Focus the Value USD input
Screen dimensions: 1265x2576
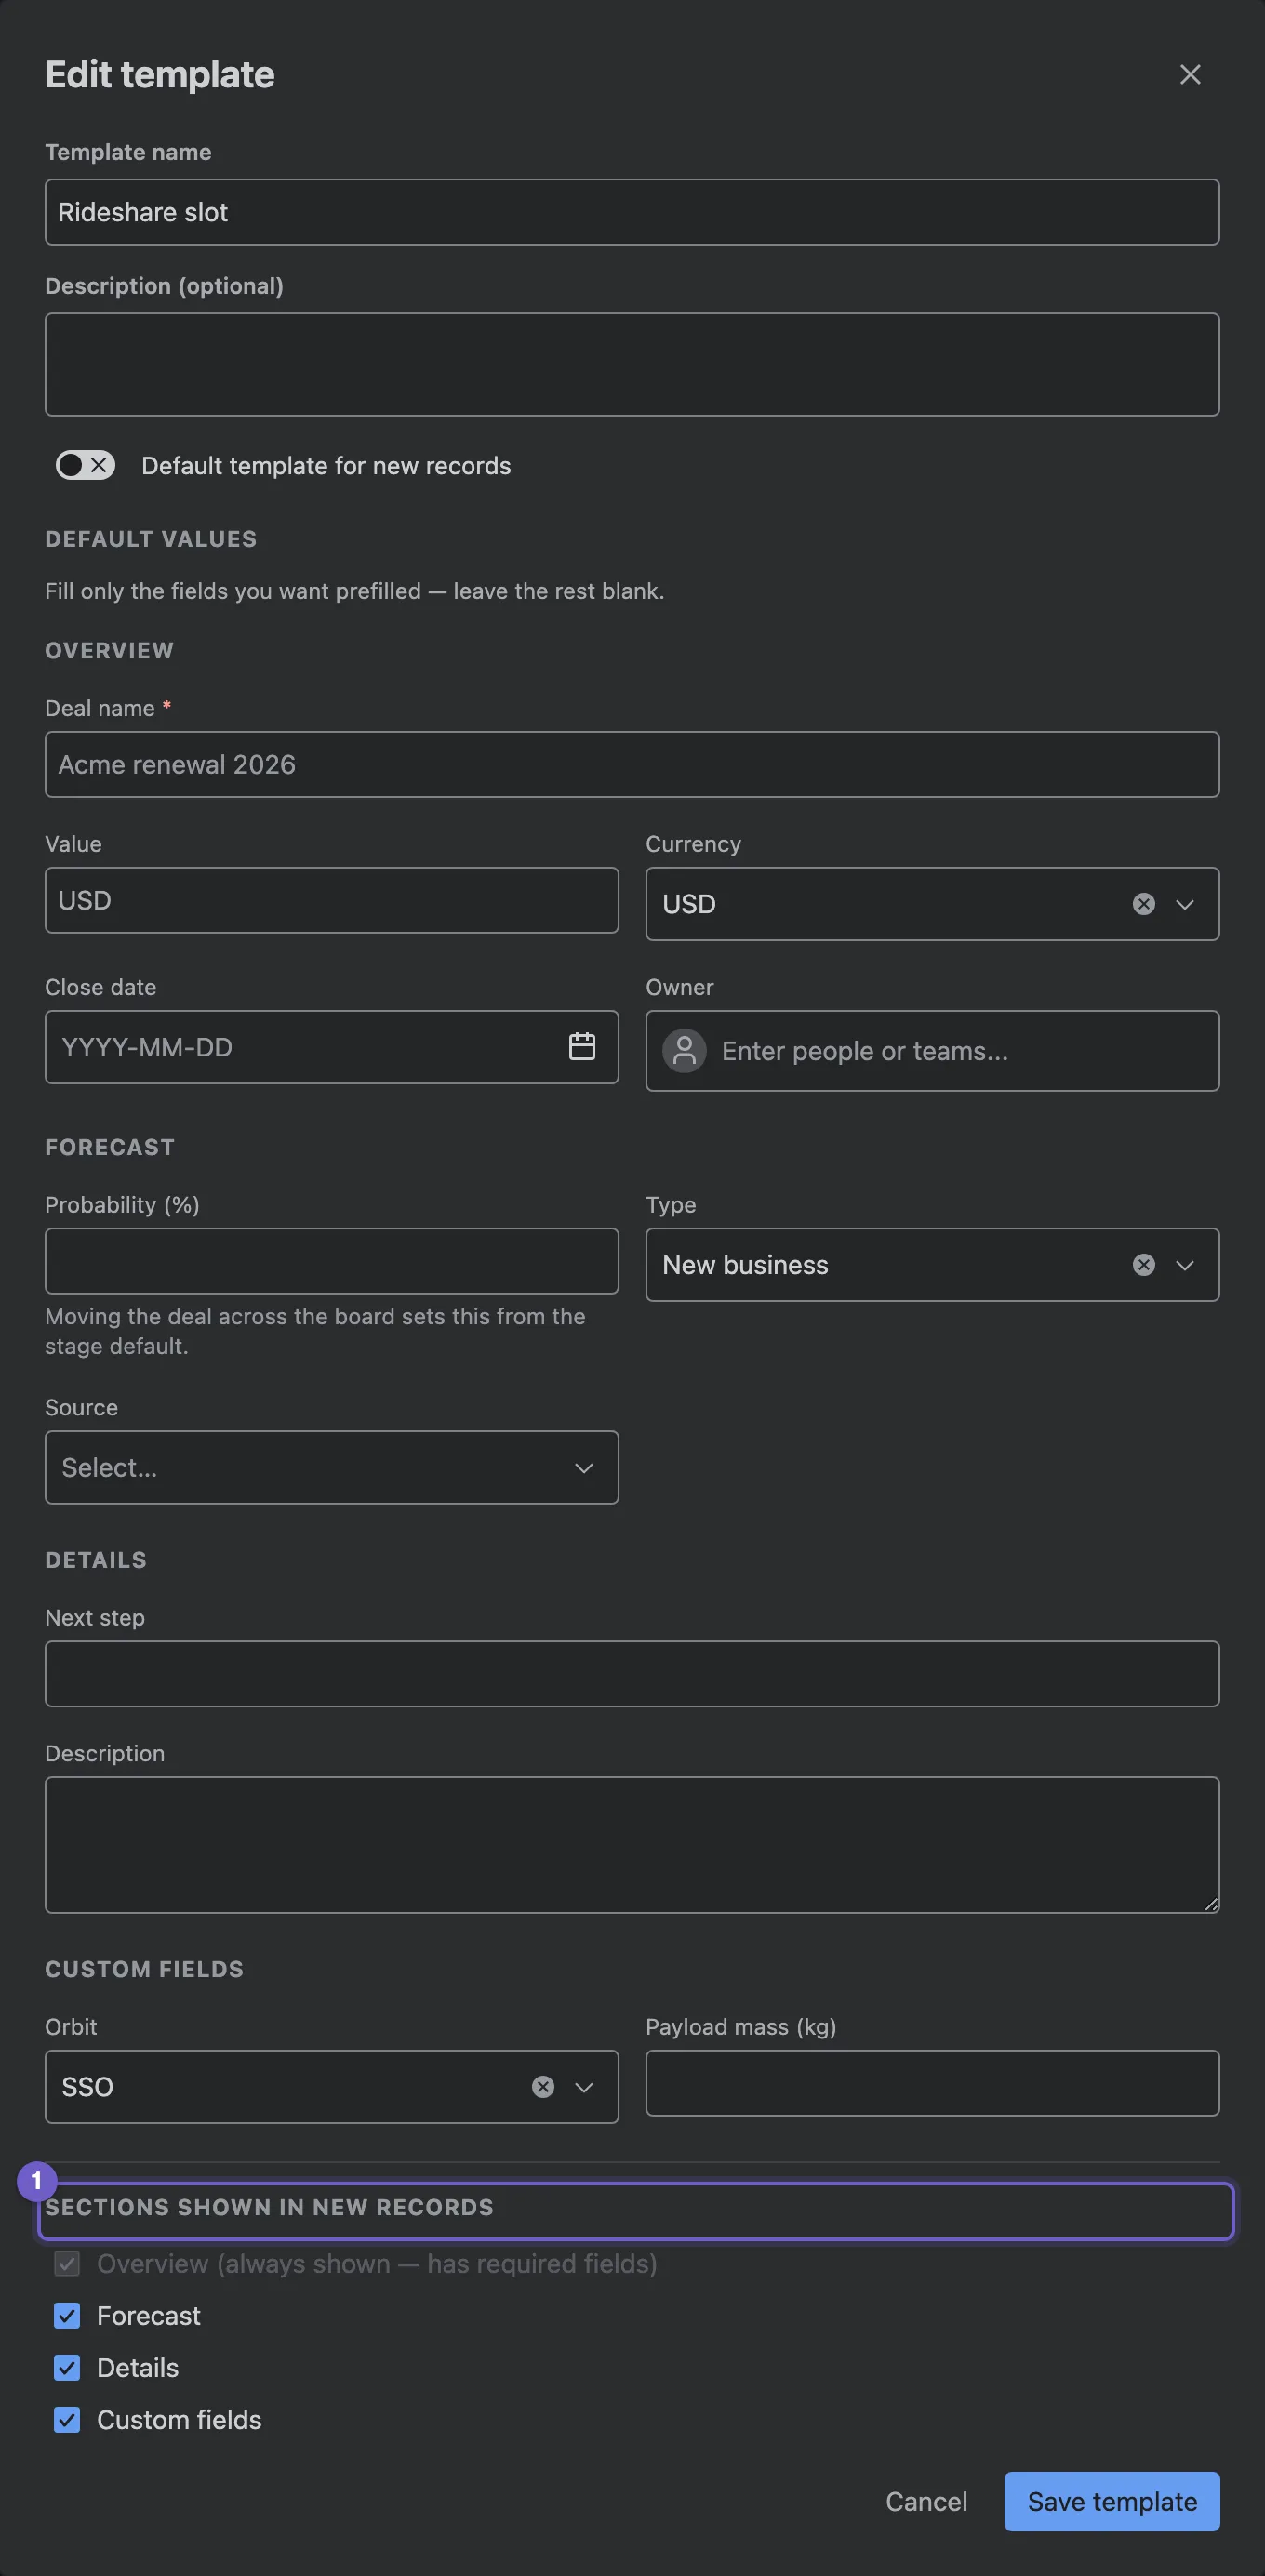(331, 900)
